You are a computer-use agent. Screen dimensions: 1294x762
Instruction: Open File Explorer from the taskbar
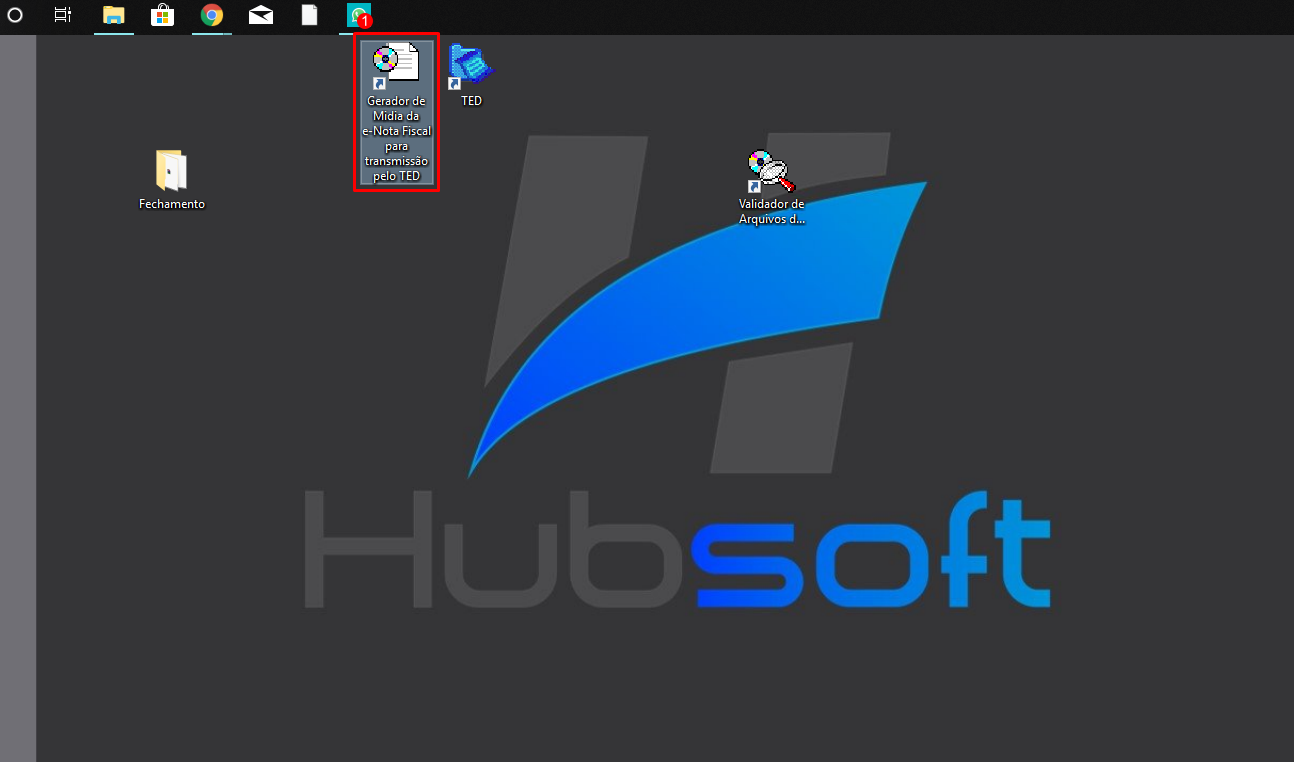click(114, 15)
